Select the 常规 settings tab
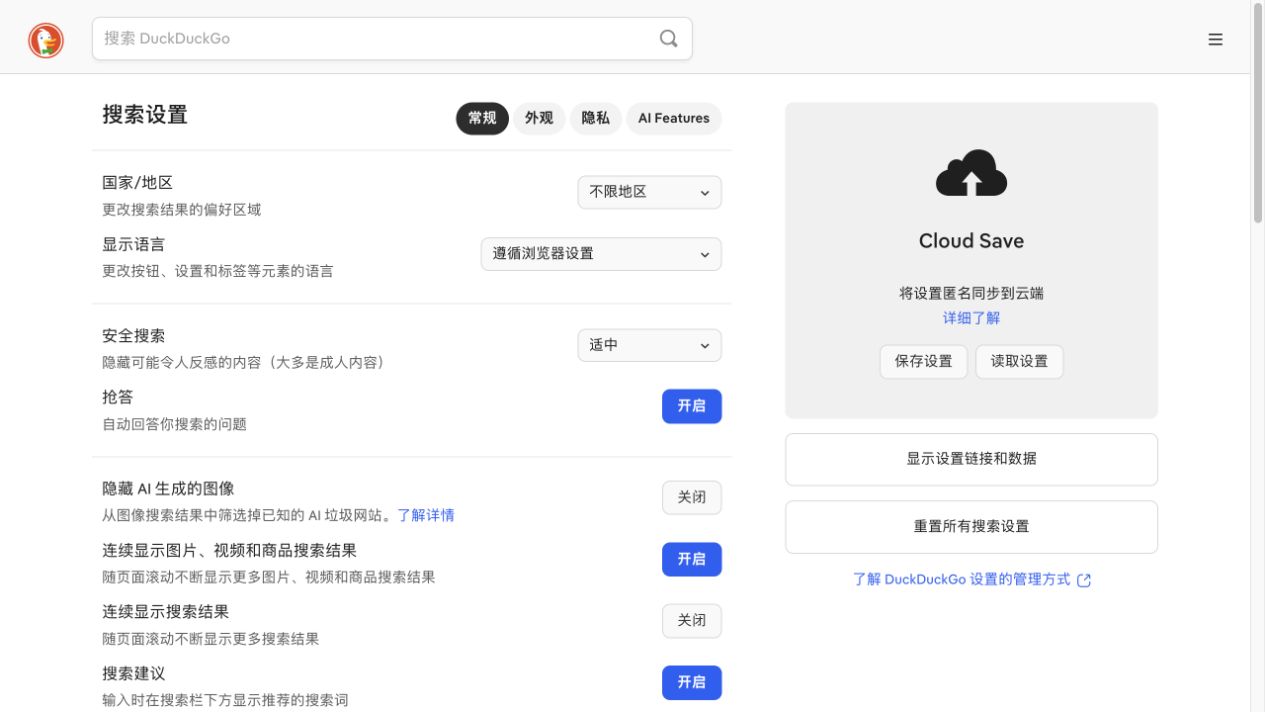The image size is (1265, 712). [x=482, y=118]
